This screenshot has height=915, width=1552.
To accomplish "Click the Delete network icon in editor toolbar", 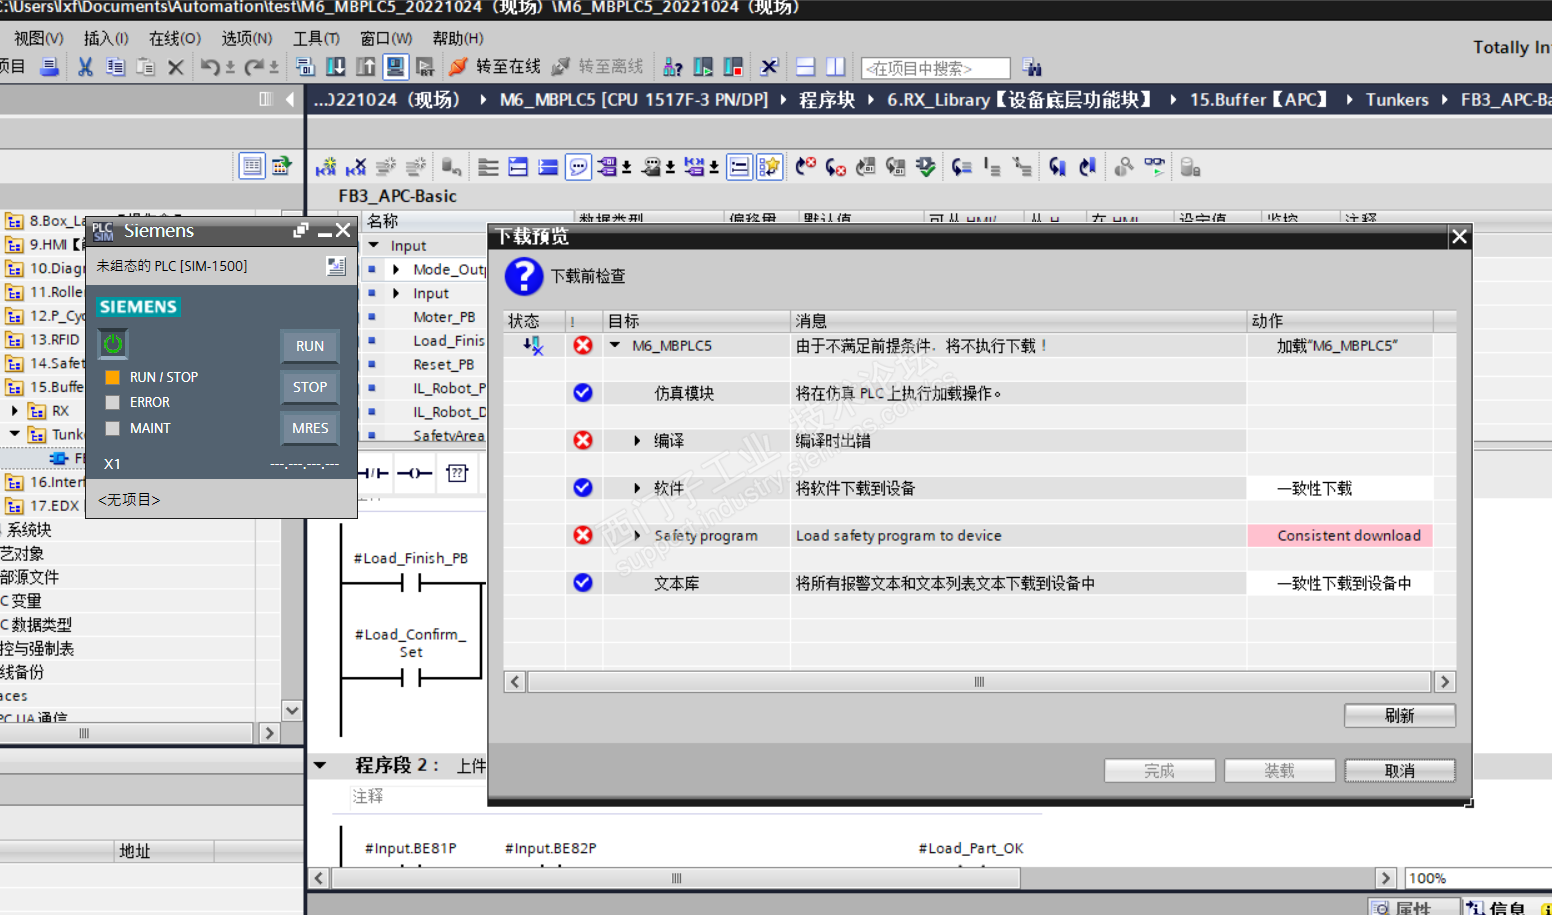I will coord(356,167).
